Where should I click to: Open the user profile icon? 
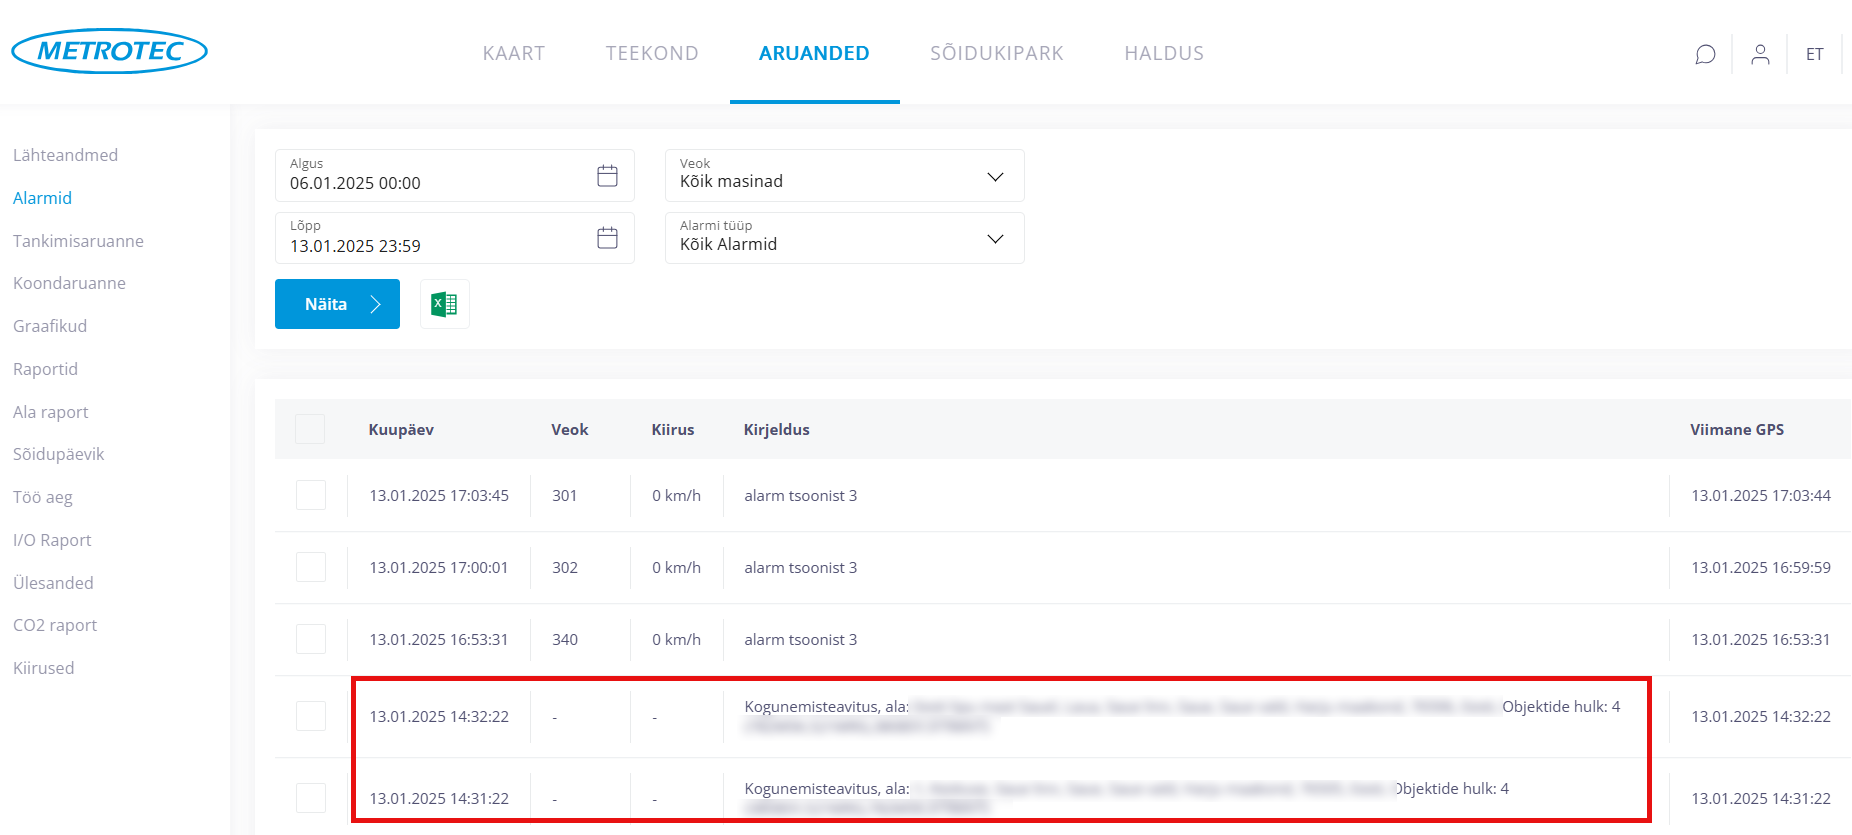(x=1760, y=54)
